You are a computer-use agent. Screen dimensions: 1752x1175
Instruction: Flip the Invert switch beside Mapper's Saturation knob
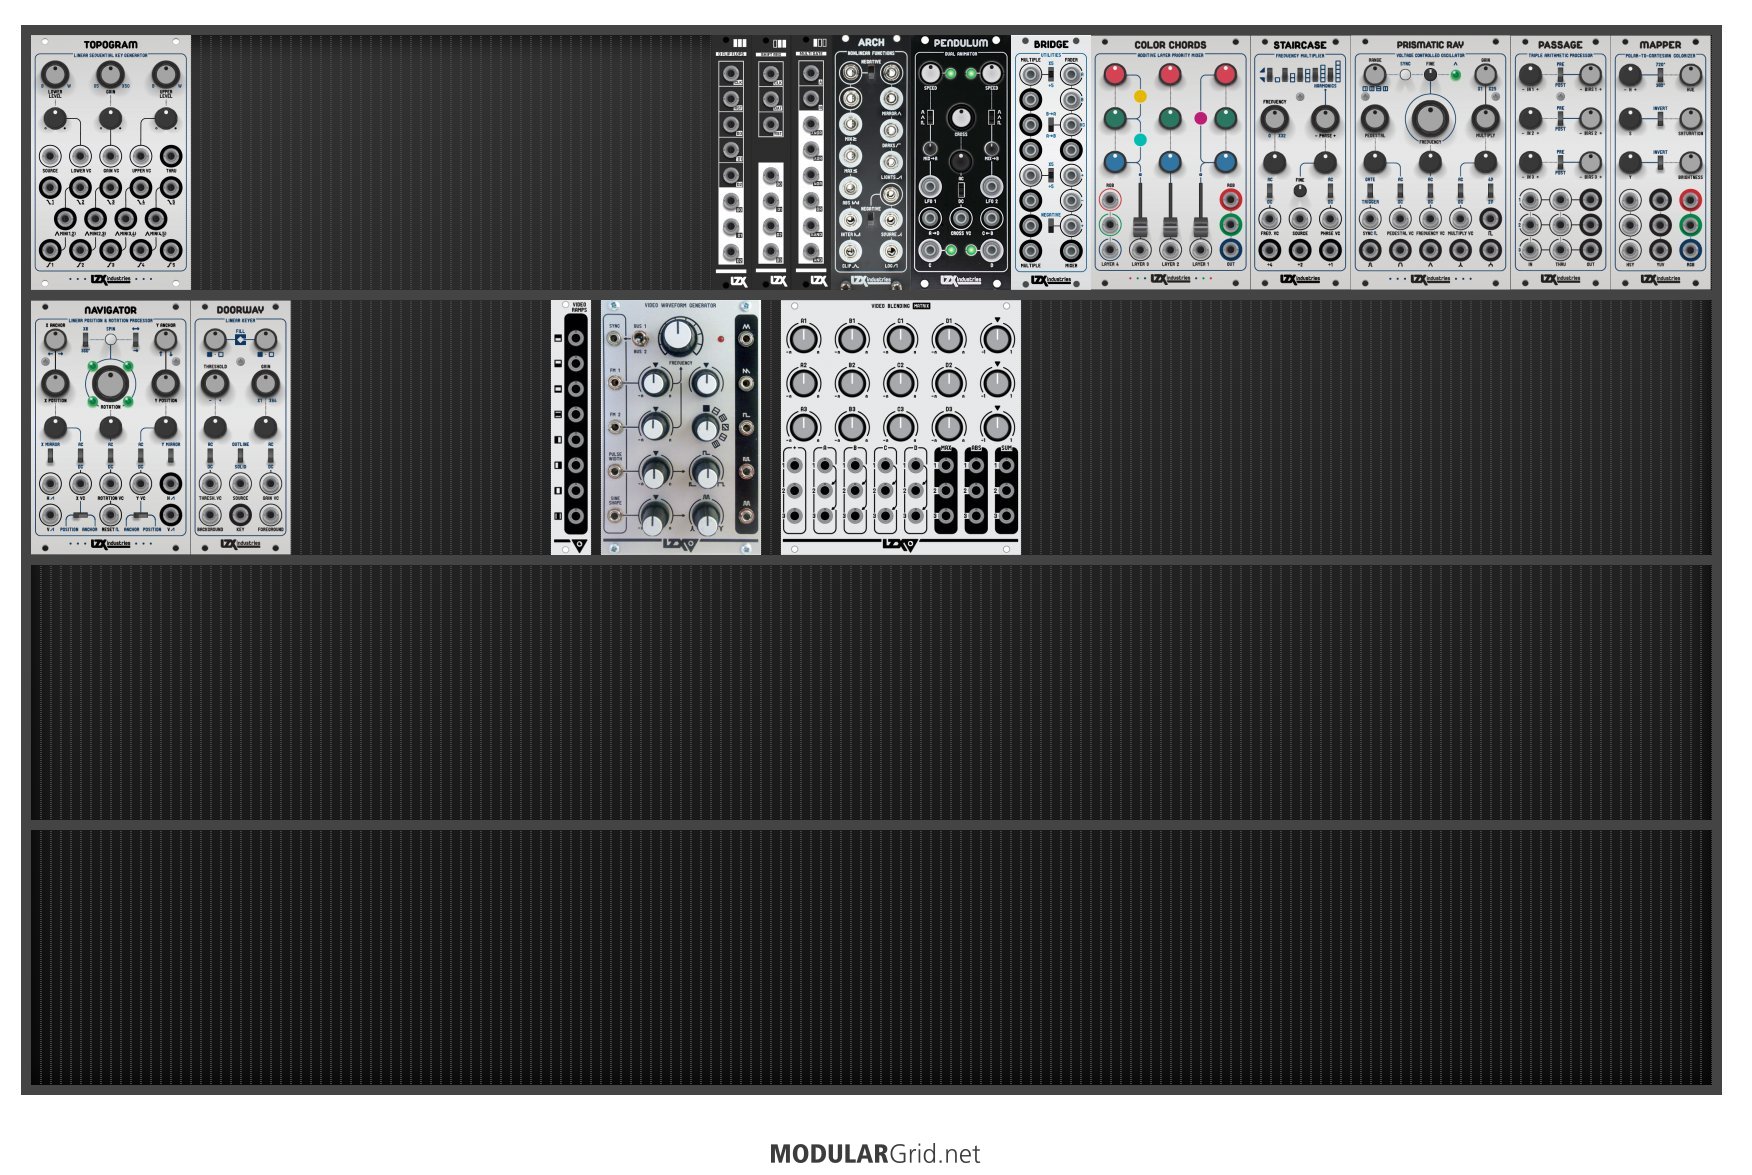pos(1660,119)
